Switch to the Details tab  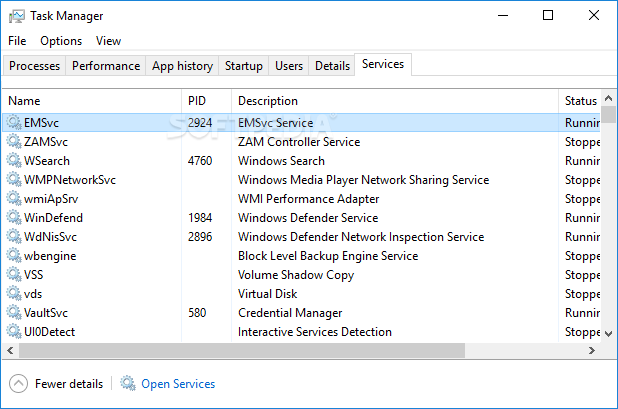(332, 65)
